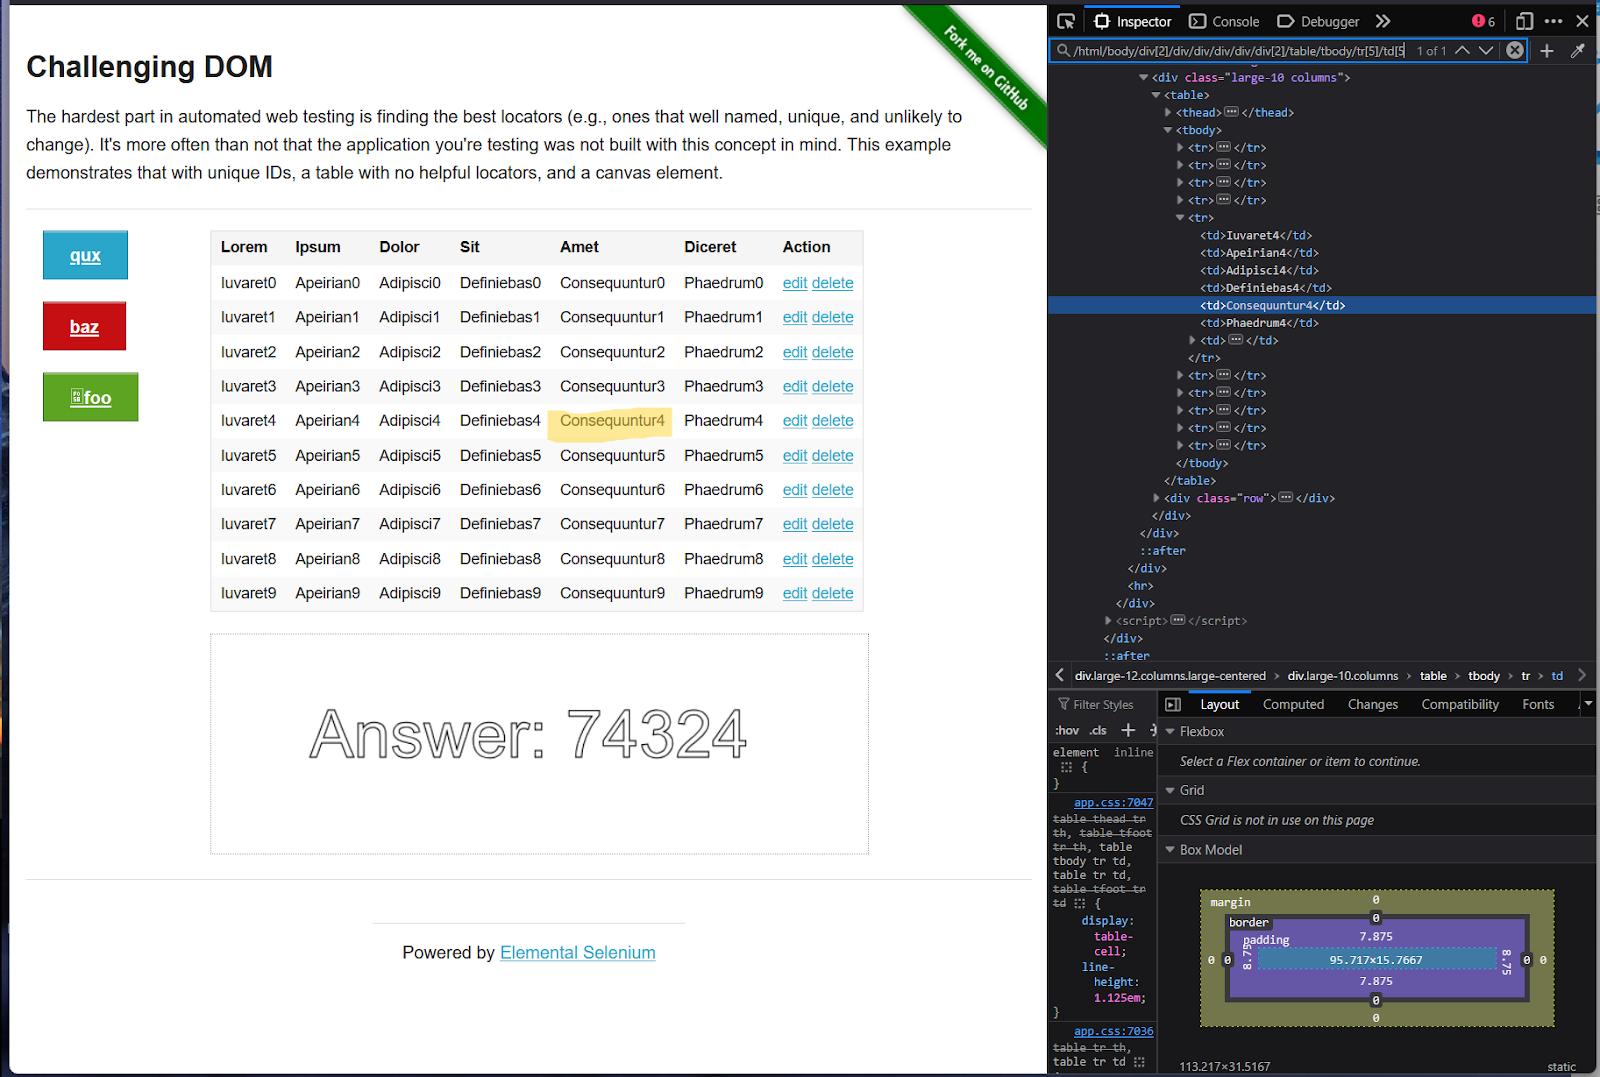Open the sidebar tabs overflow dropdown
This screenshot has height=1077, width=1600.
coord(1588,704)
